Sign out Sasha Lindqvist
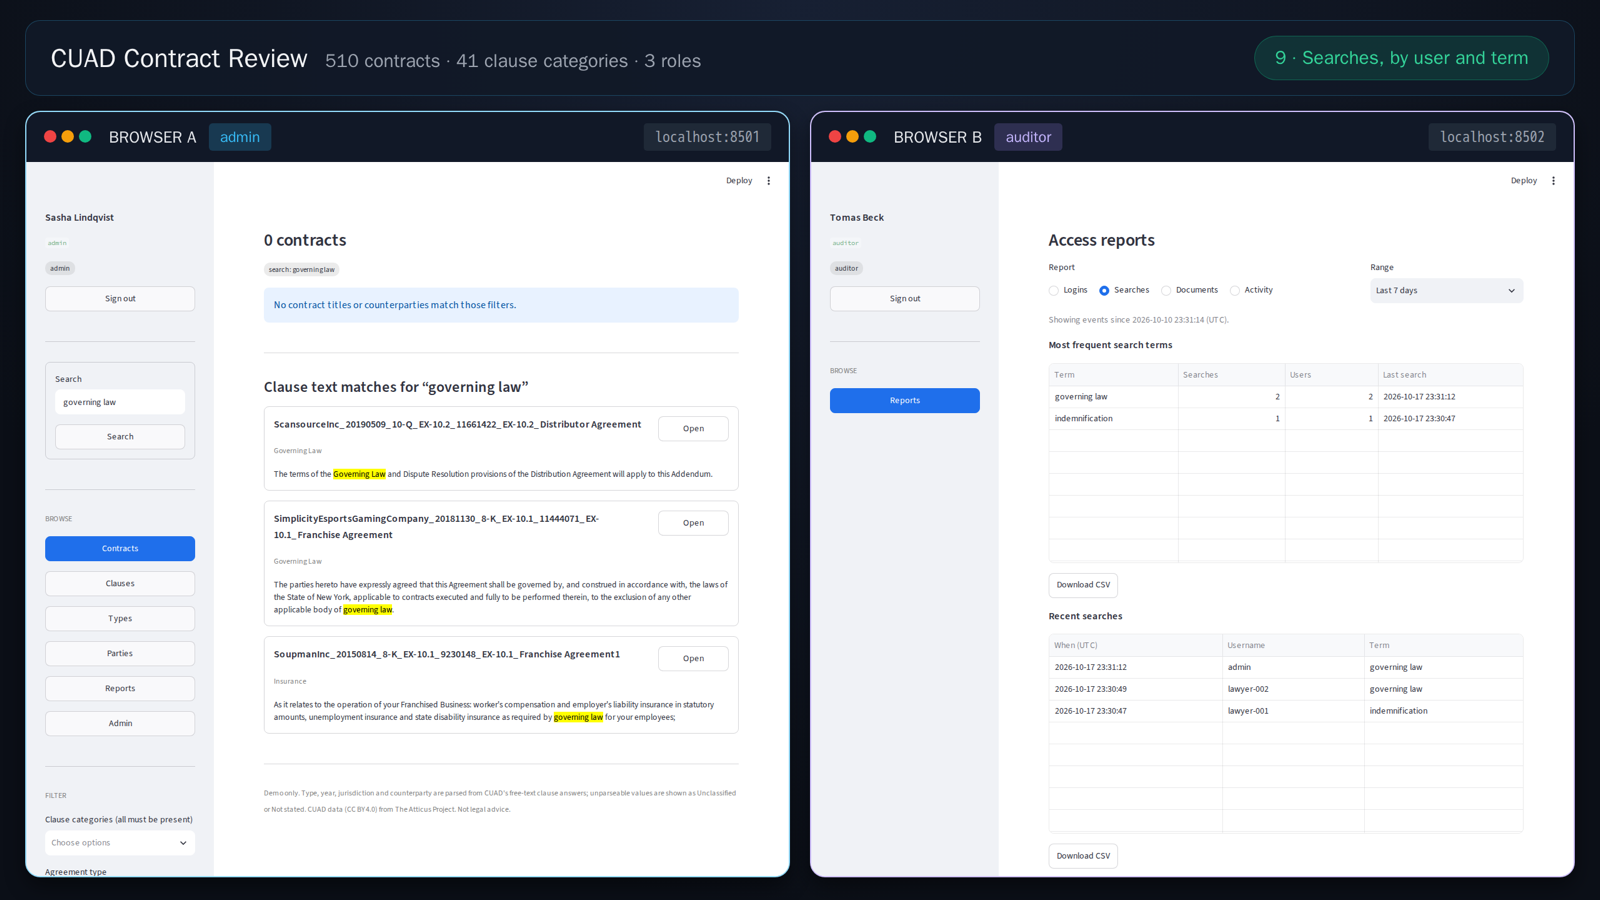Viewport: 1600px width, 900px height. pyautogui.click(x=120, y=299)
